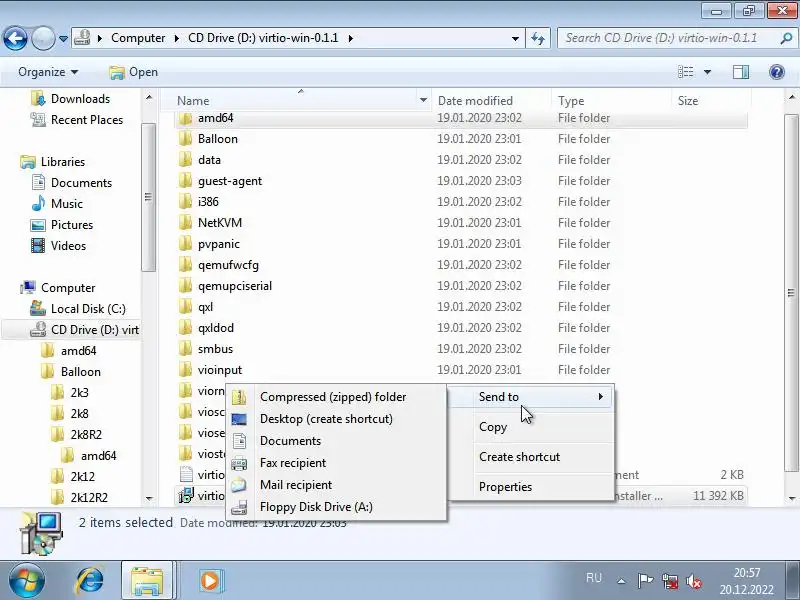Open the Windows Start button
Viewport: 800px width, 600px height.
pyautogui.click(x=27, y=580)
